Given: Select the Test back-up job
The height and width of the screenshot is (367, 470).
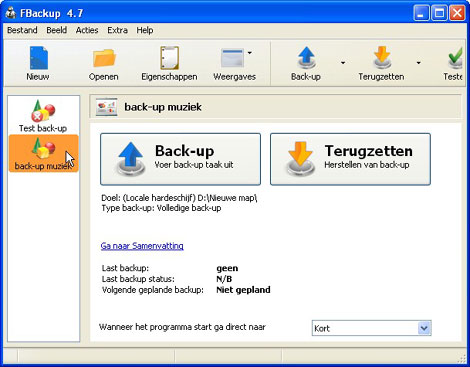Looking at the screenshot, I should pos(43,116).
